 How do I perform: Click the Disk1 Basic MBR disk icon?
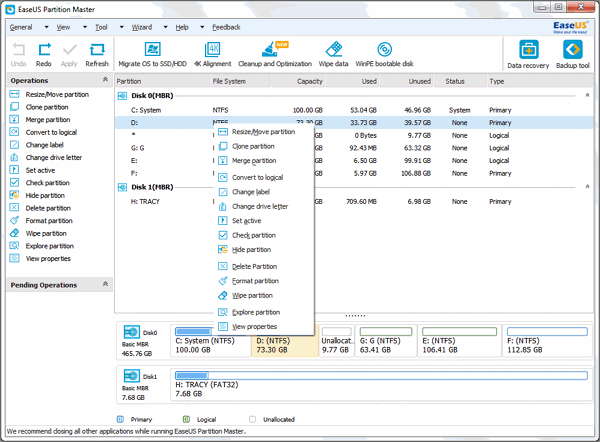pos(132,376)
